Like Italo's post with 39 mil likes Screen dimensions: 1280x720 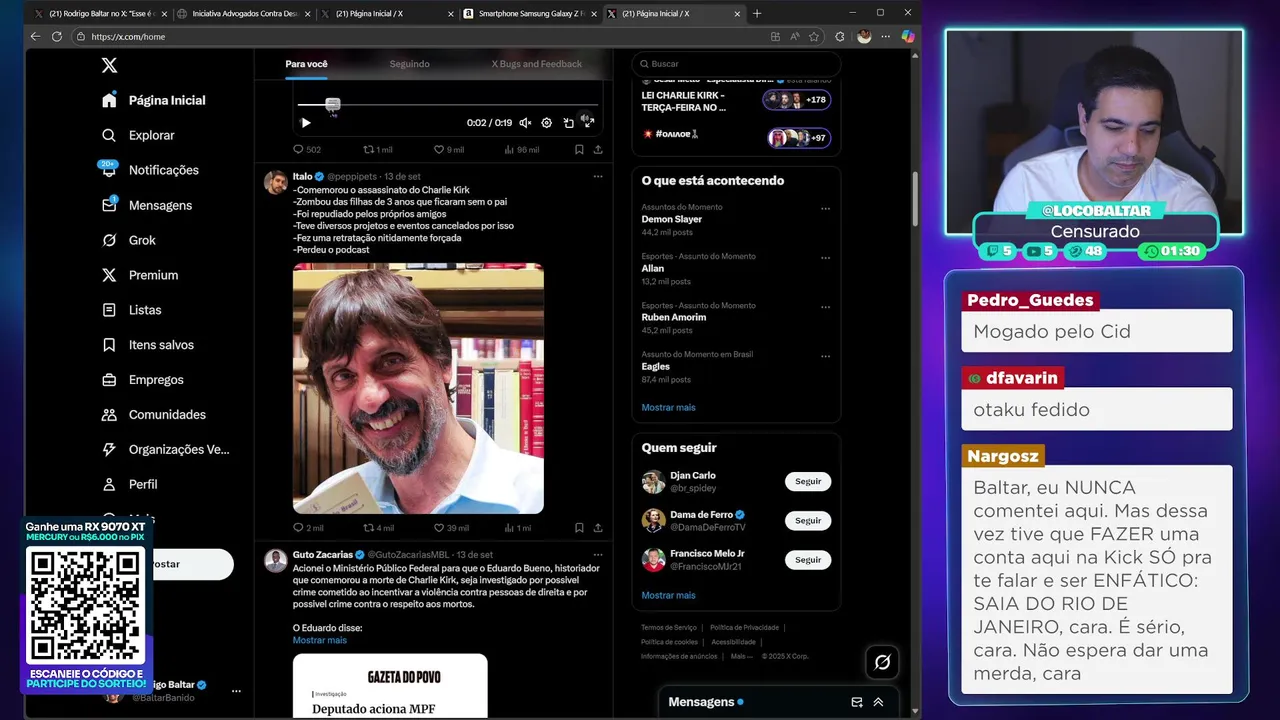point(451,528)
